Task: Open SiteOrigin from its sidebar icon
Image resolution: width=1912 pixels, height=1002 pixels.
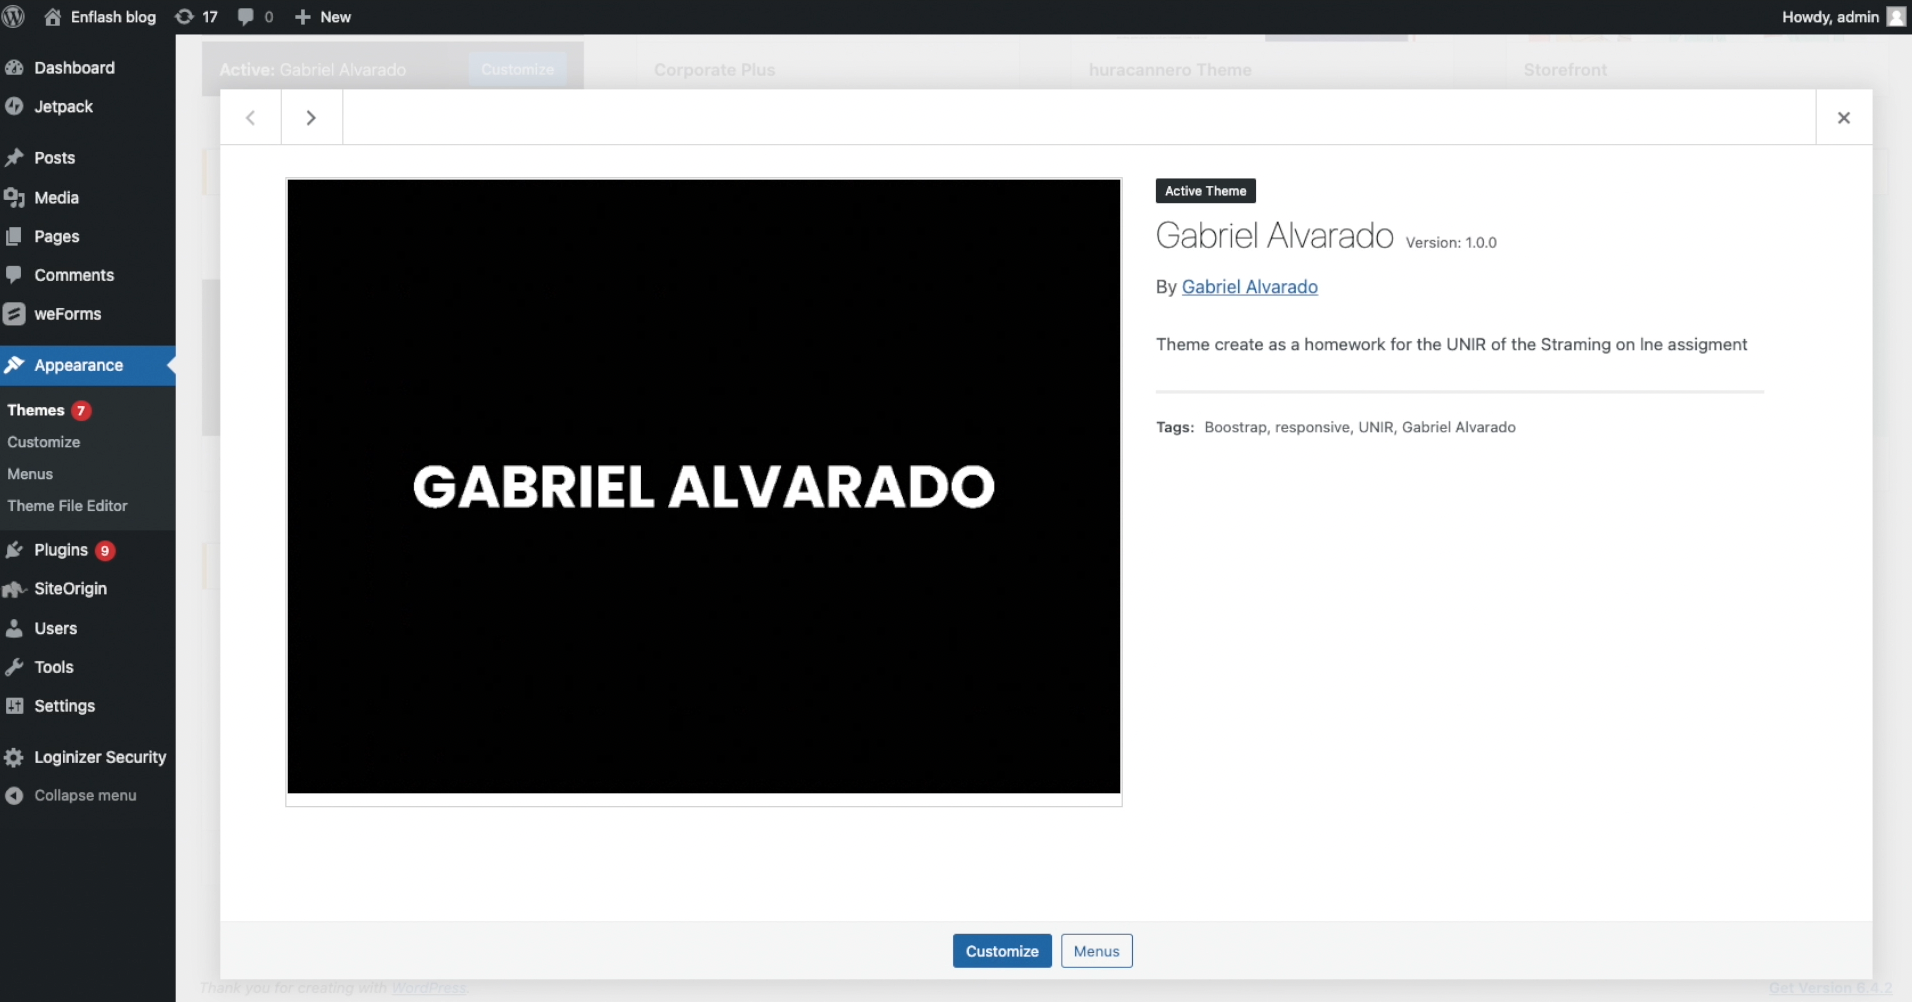Action: [14, 589]
